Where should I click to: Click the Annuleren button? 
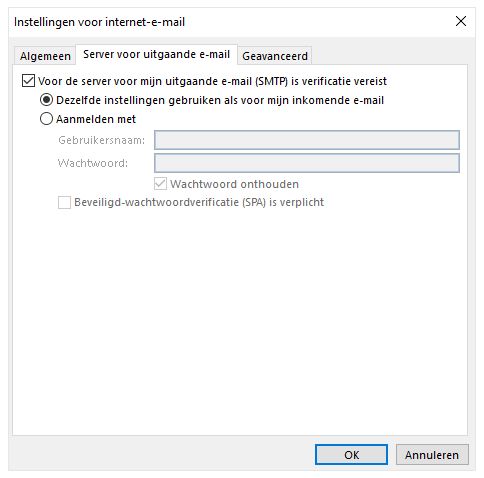click(x=432, y=455)
